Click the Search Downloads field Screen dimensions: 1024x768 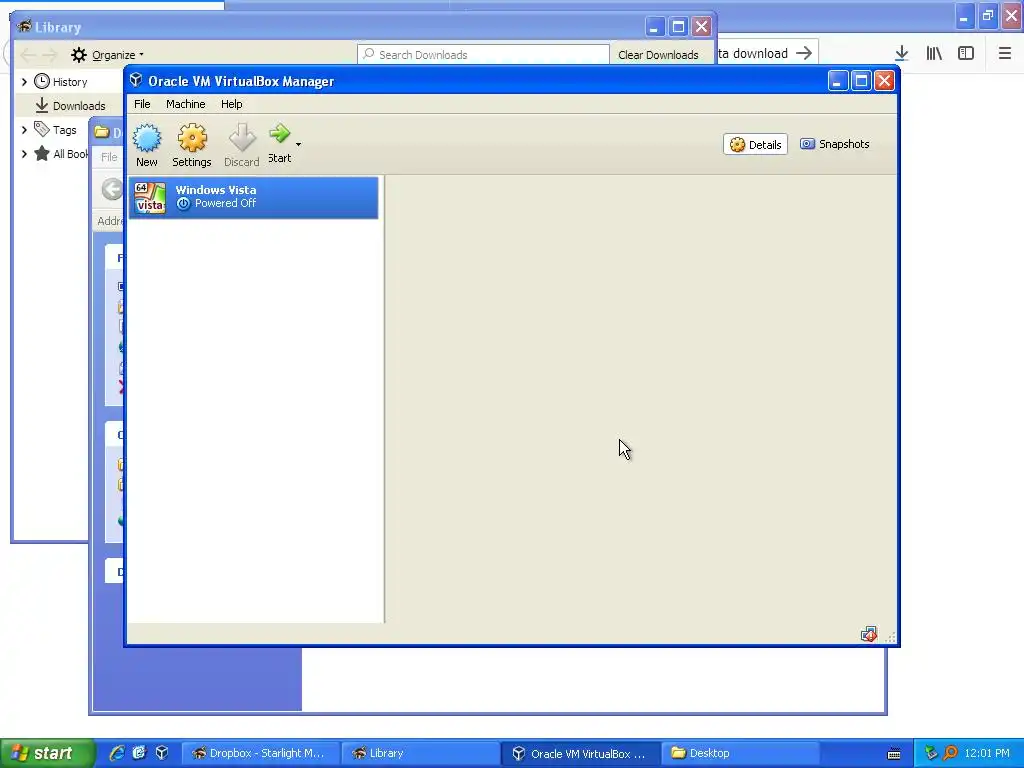coord(483,55)
